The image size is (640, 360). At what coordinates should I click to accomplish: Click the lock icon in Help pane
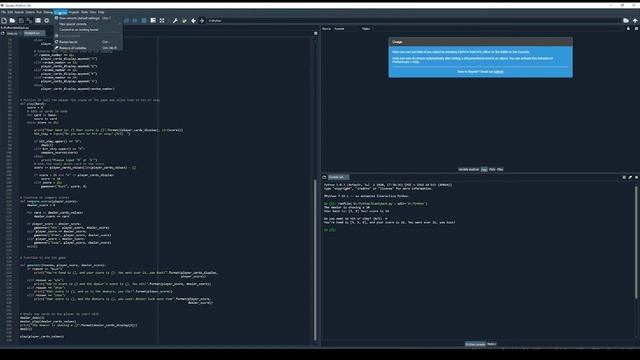coord(628,29)
